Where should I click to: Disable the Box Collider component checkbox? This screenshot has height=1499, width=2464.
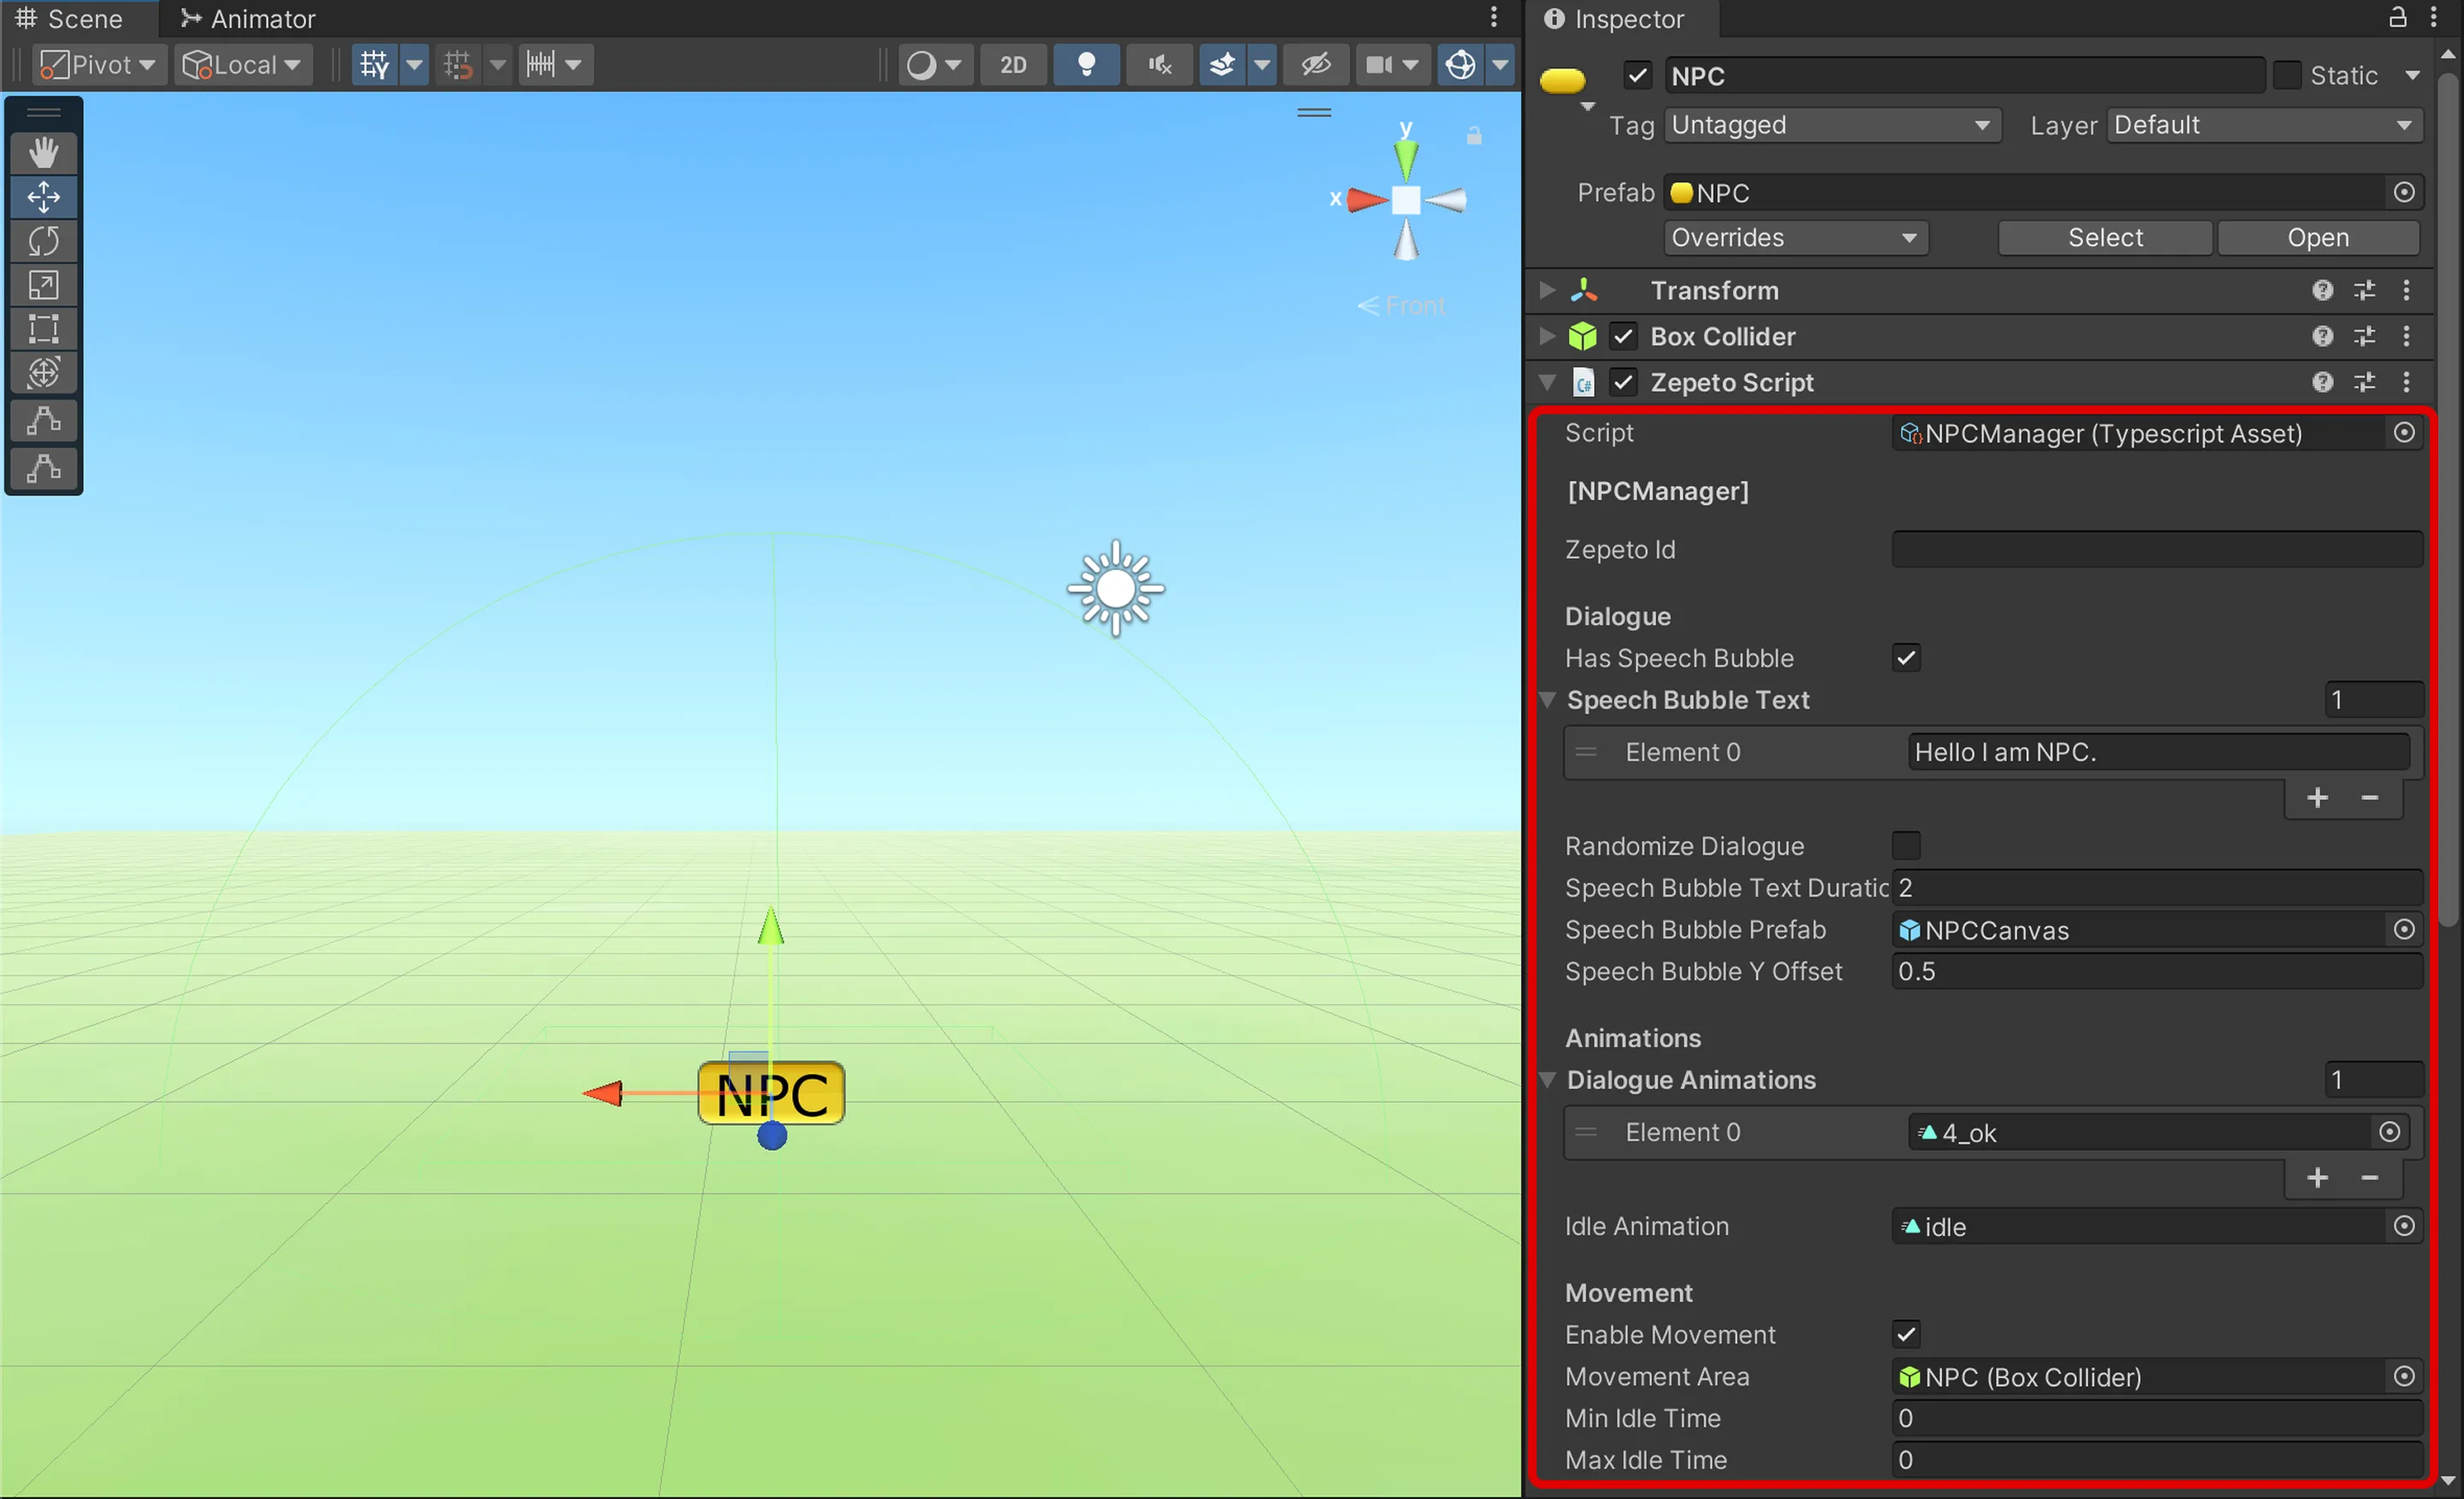(1623, 337)
